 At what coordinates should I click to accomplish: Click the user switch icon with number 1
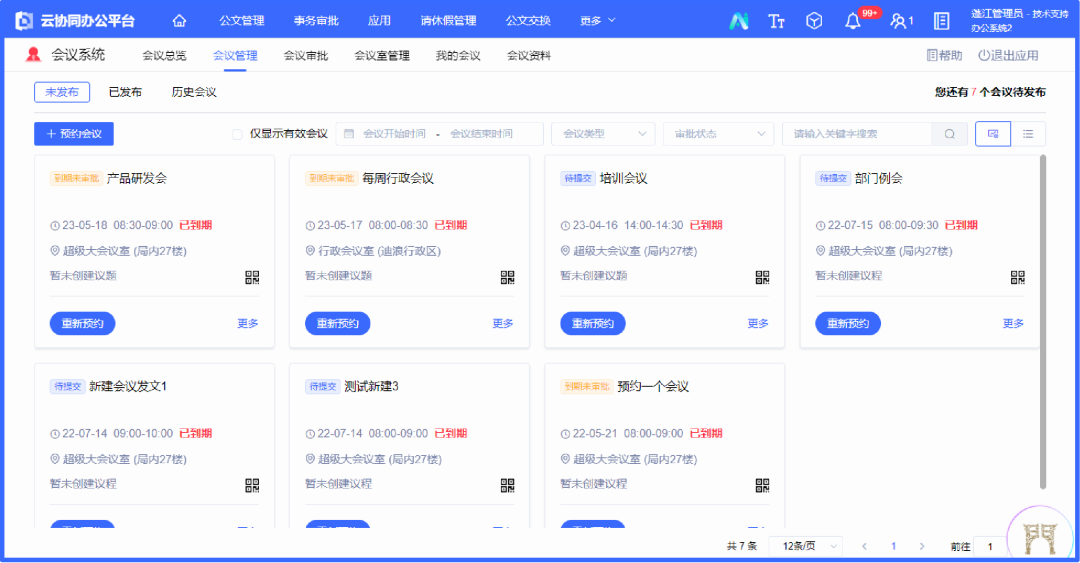coord(902,21)
